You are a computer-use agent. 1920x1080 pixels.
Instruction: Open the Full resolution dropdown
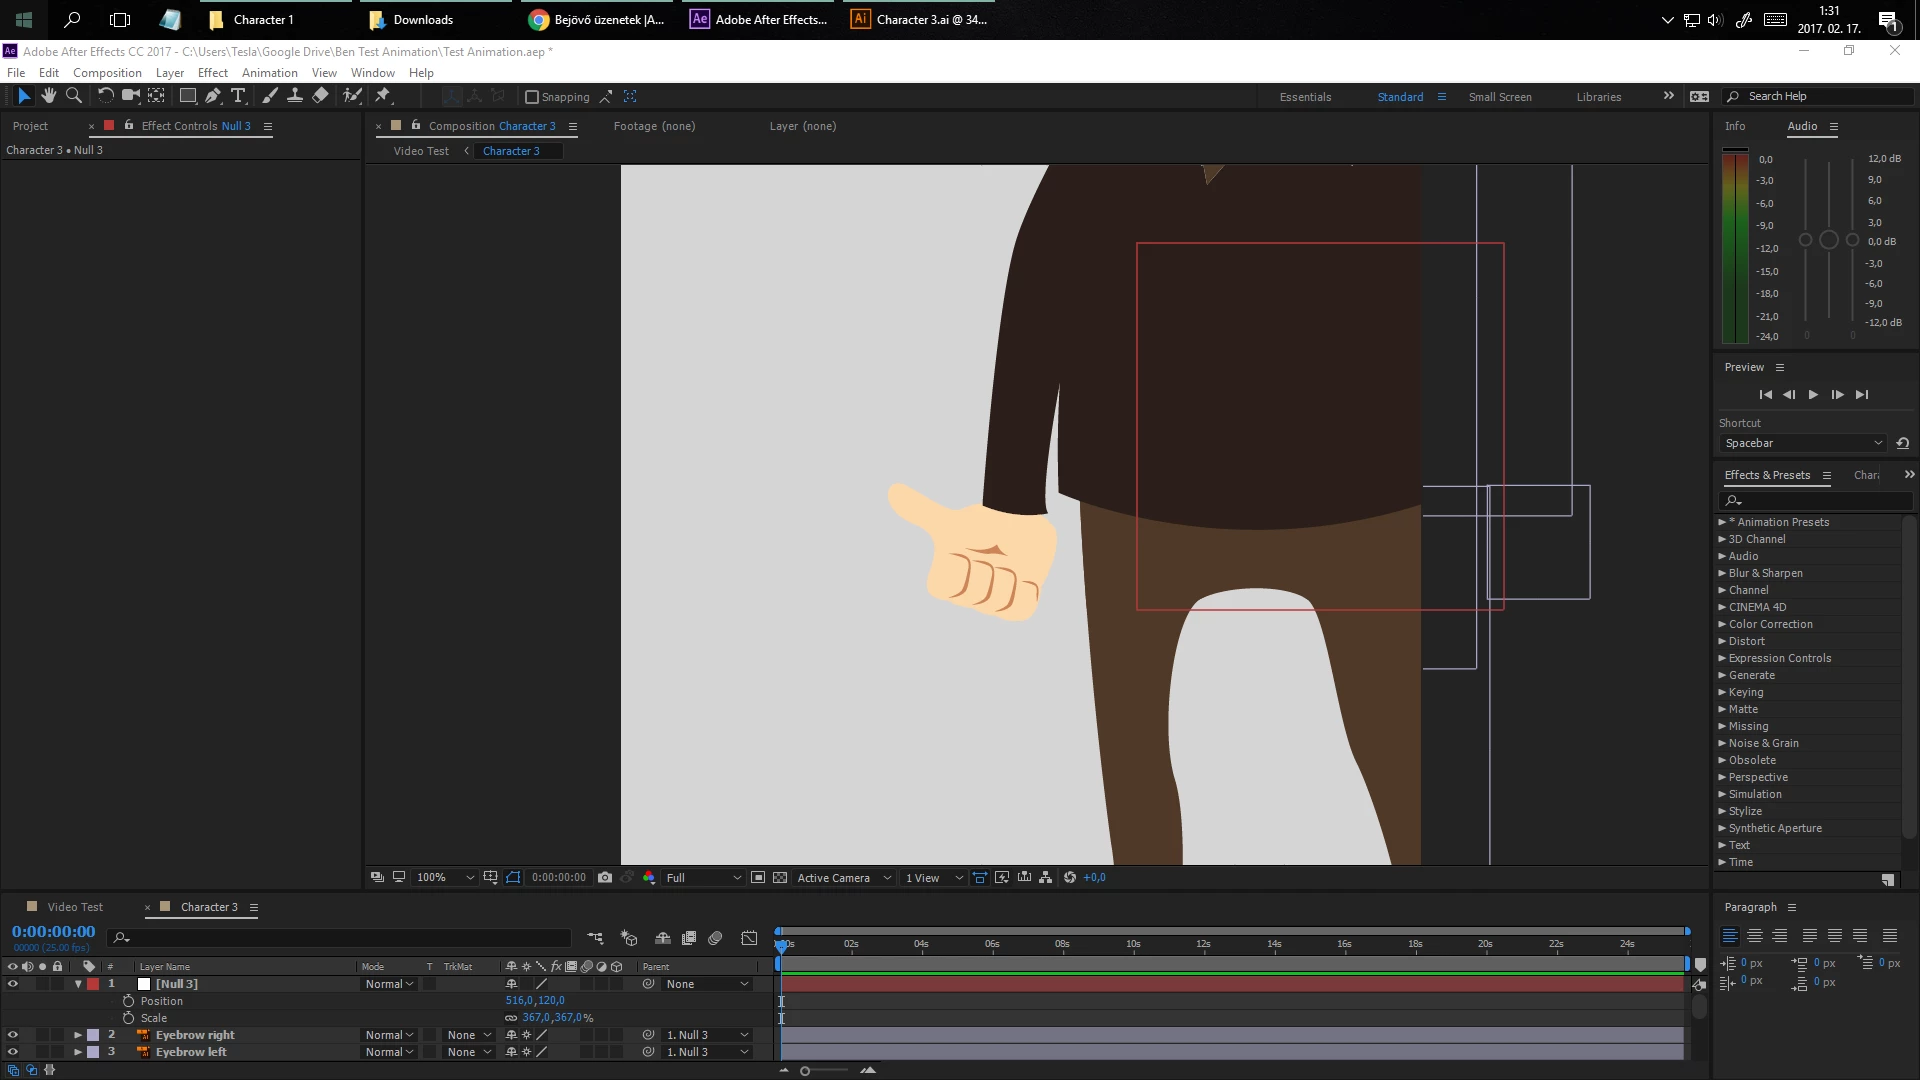click(x=704, y=877)
